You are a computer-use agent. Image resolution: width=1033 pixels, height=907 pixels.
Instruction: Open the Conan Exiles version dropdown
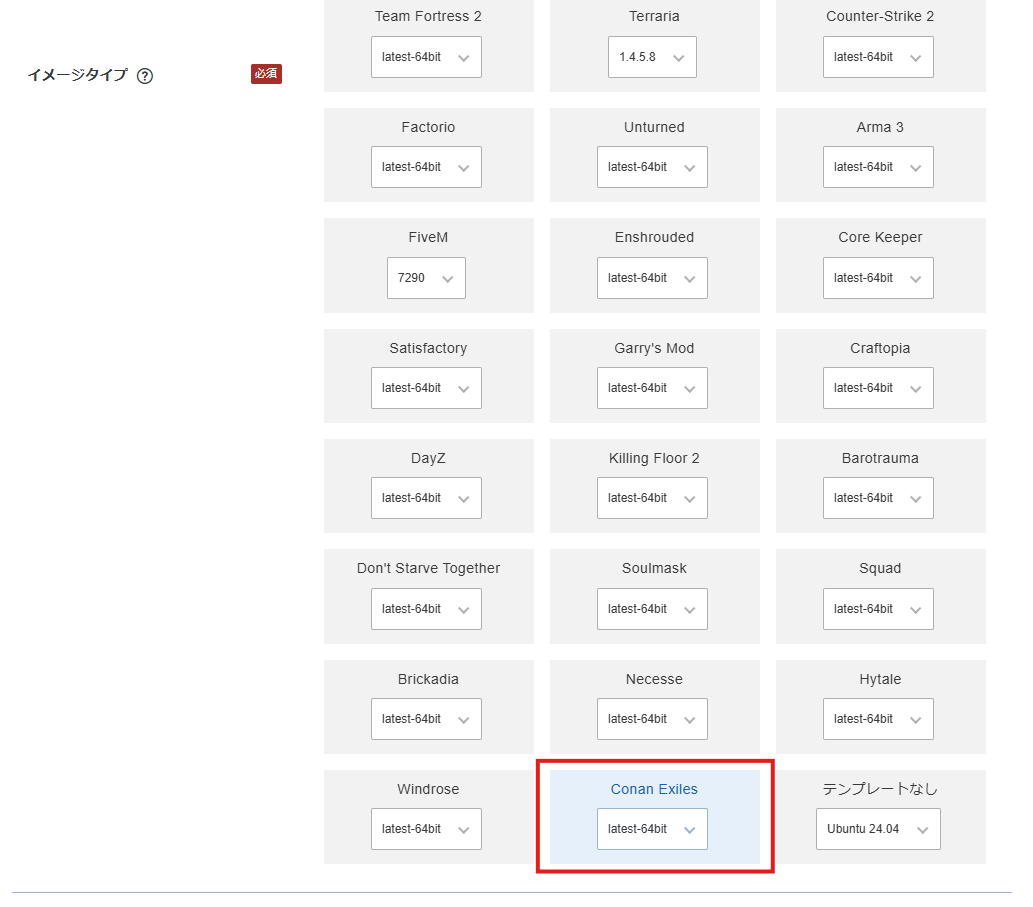pyautogui.click(x=652, y=829)
